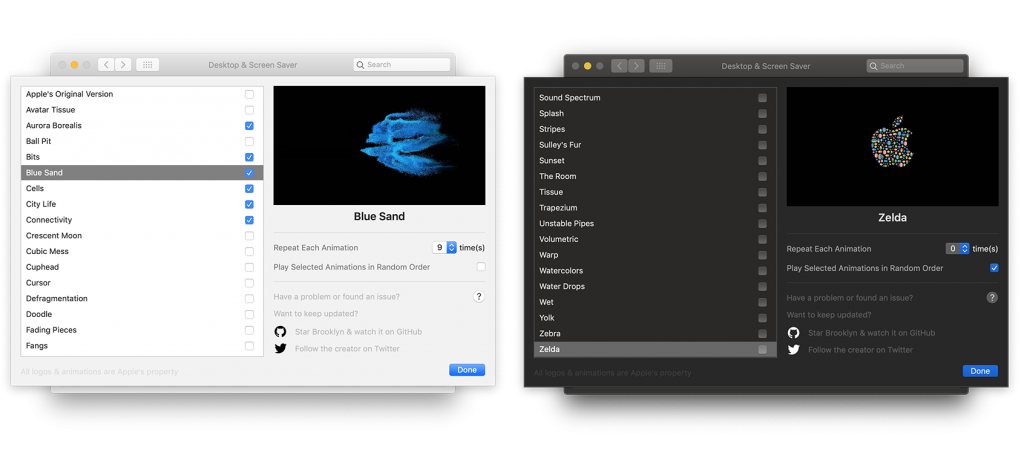
Task: Click the Zelda Apple logo preview
Action: point(893,147)
